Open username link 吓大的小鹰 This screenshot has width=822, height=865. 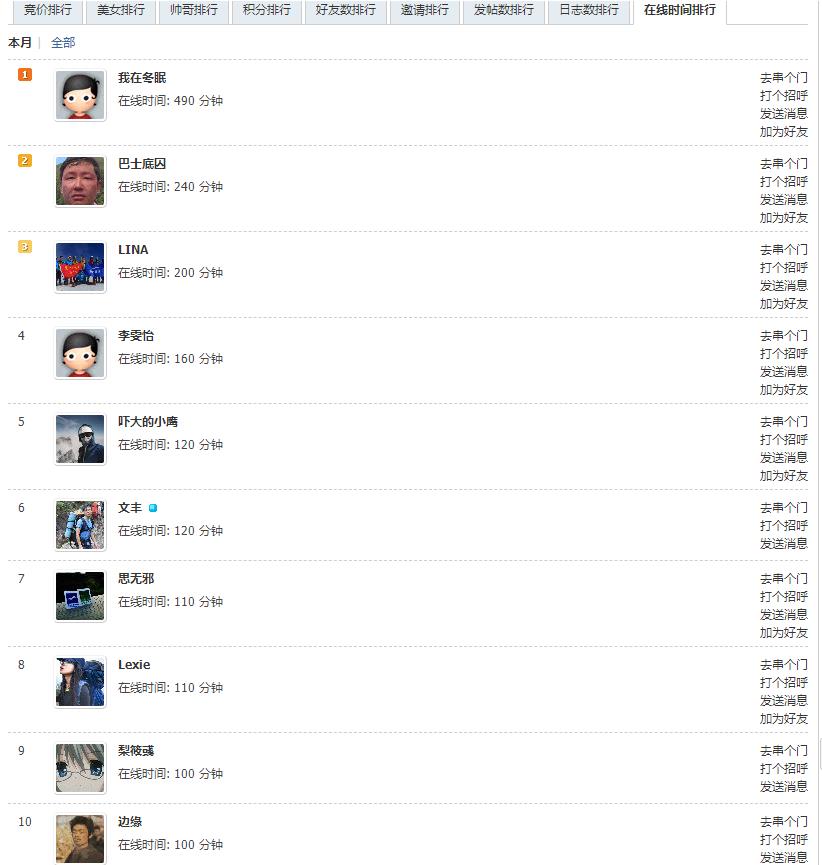148,422
